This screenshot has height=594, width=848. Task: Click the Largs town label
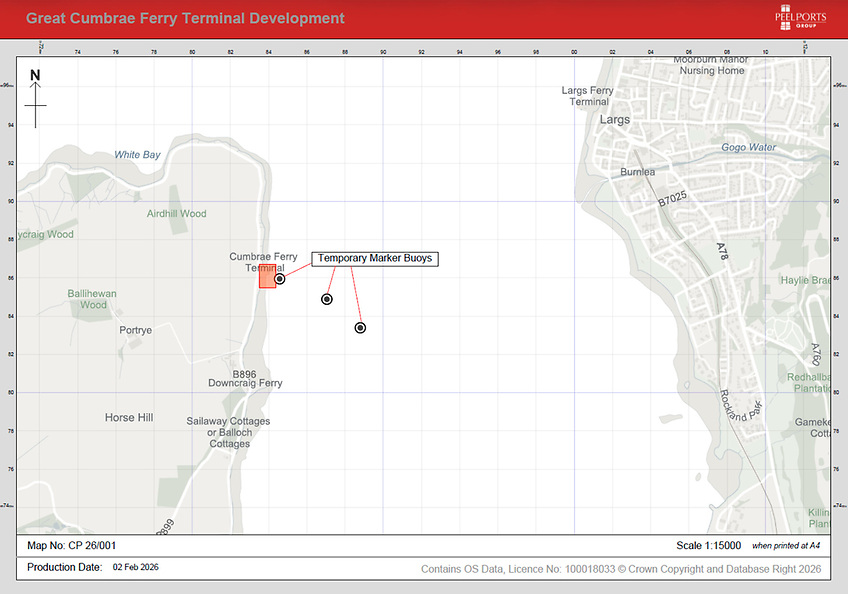pos(615,120)
